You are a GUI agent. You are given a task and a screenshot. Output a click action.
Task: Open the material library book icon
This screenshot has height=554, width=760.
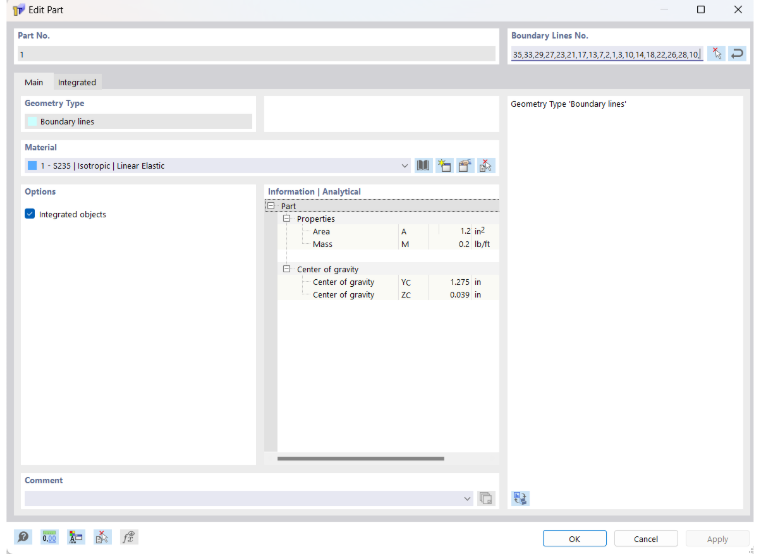tap(423, 166)
